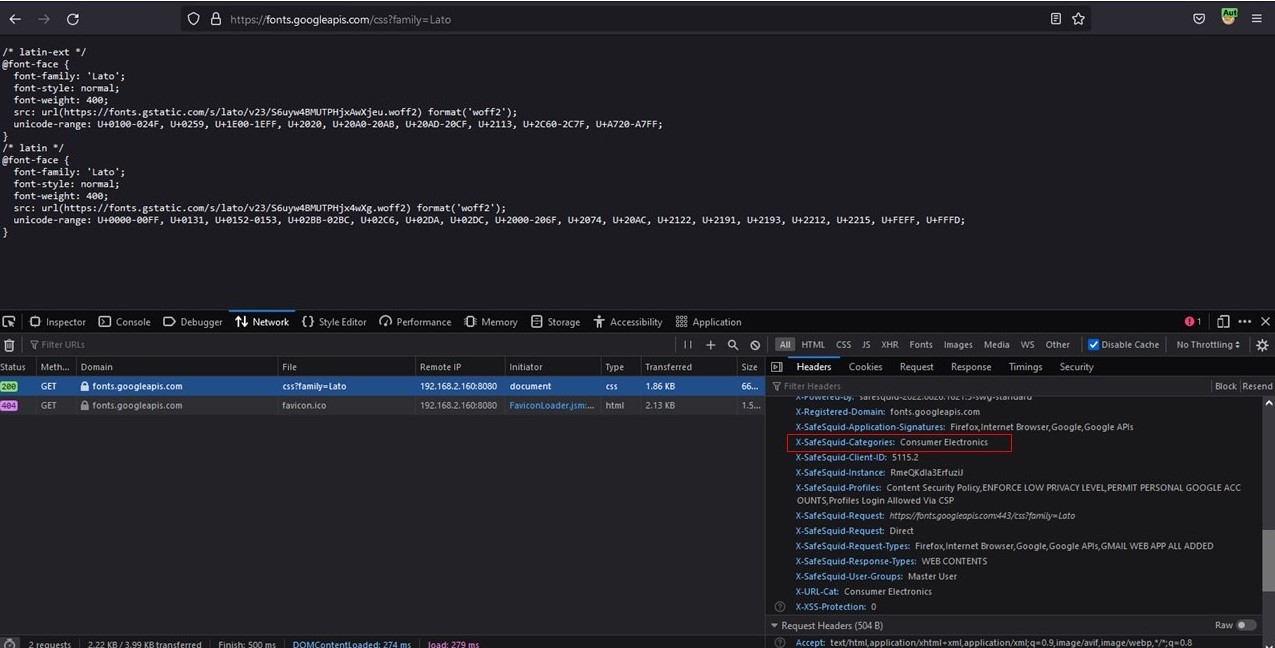This screenshot has height=648, width=1275.
Task: Click the padlock site security icon
Action: [216, 19]
